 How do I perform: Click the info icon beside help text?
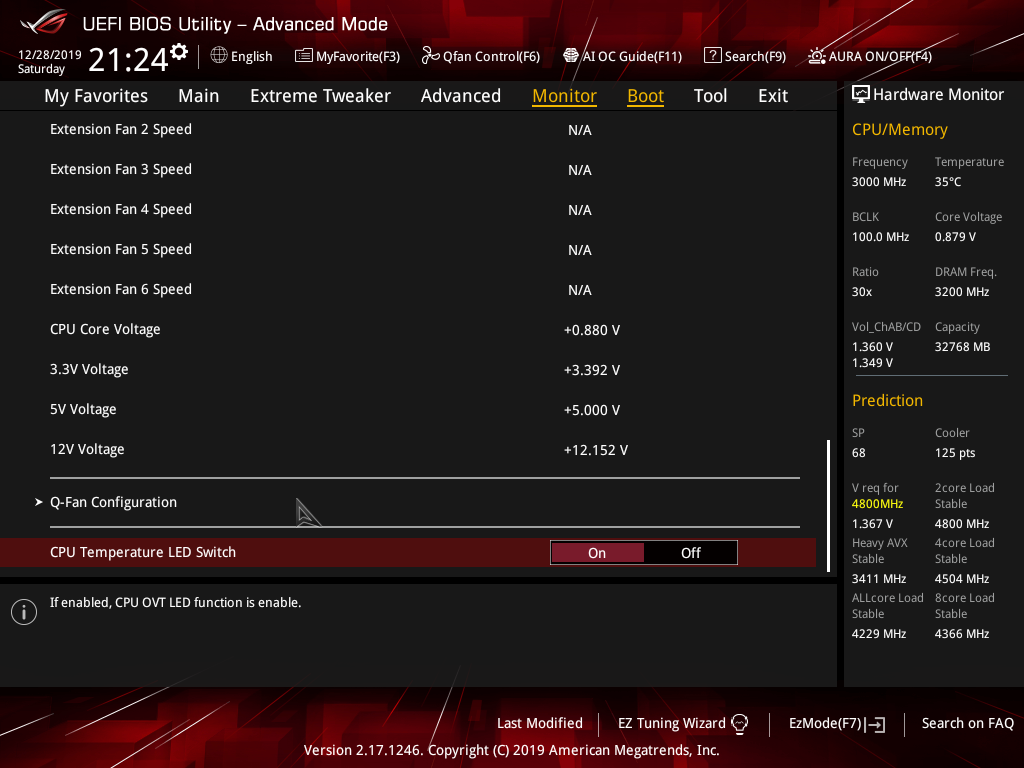click(x=24, y=612)
